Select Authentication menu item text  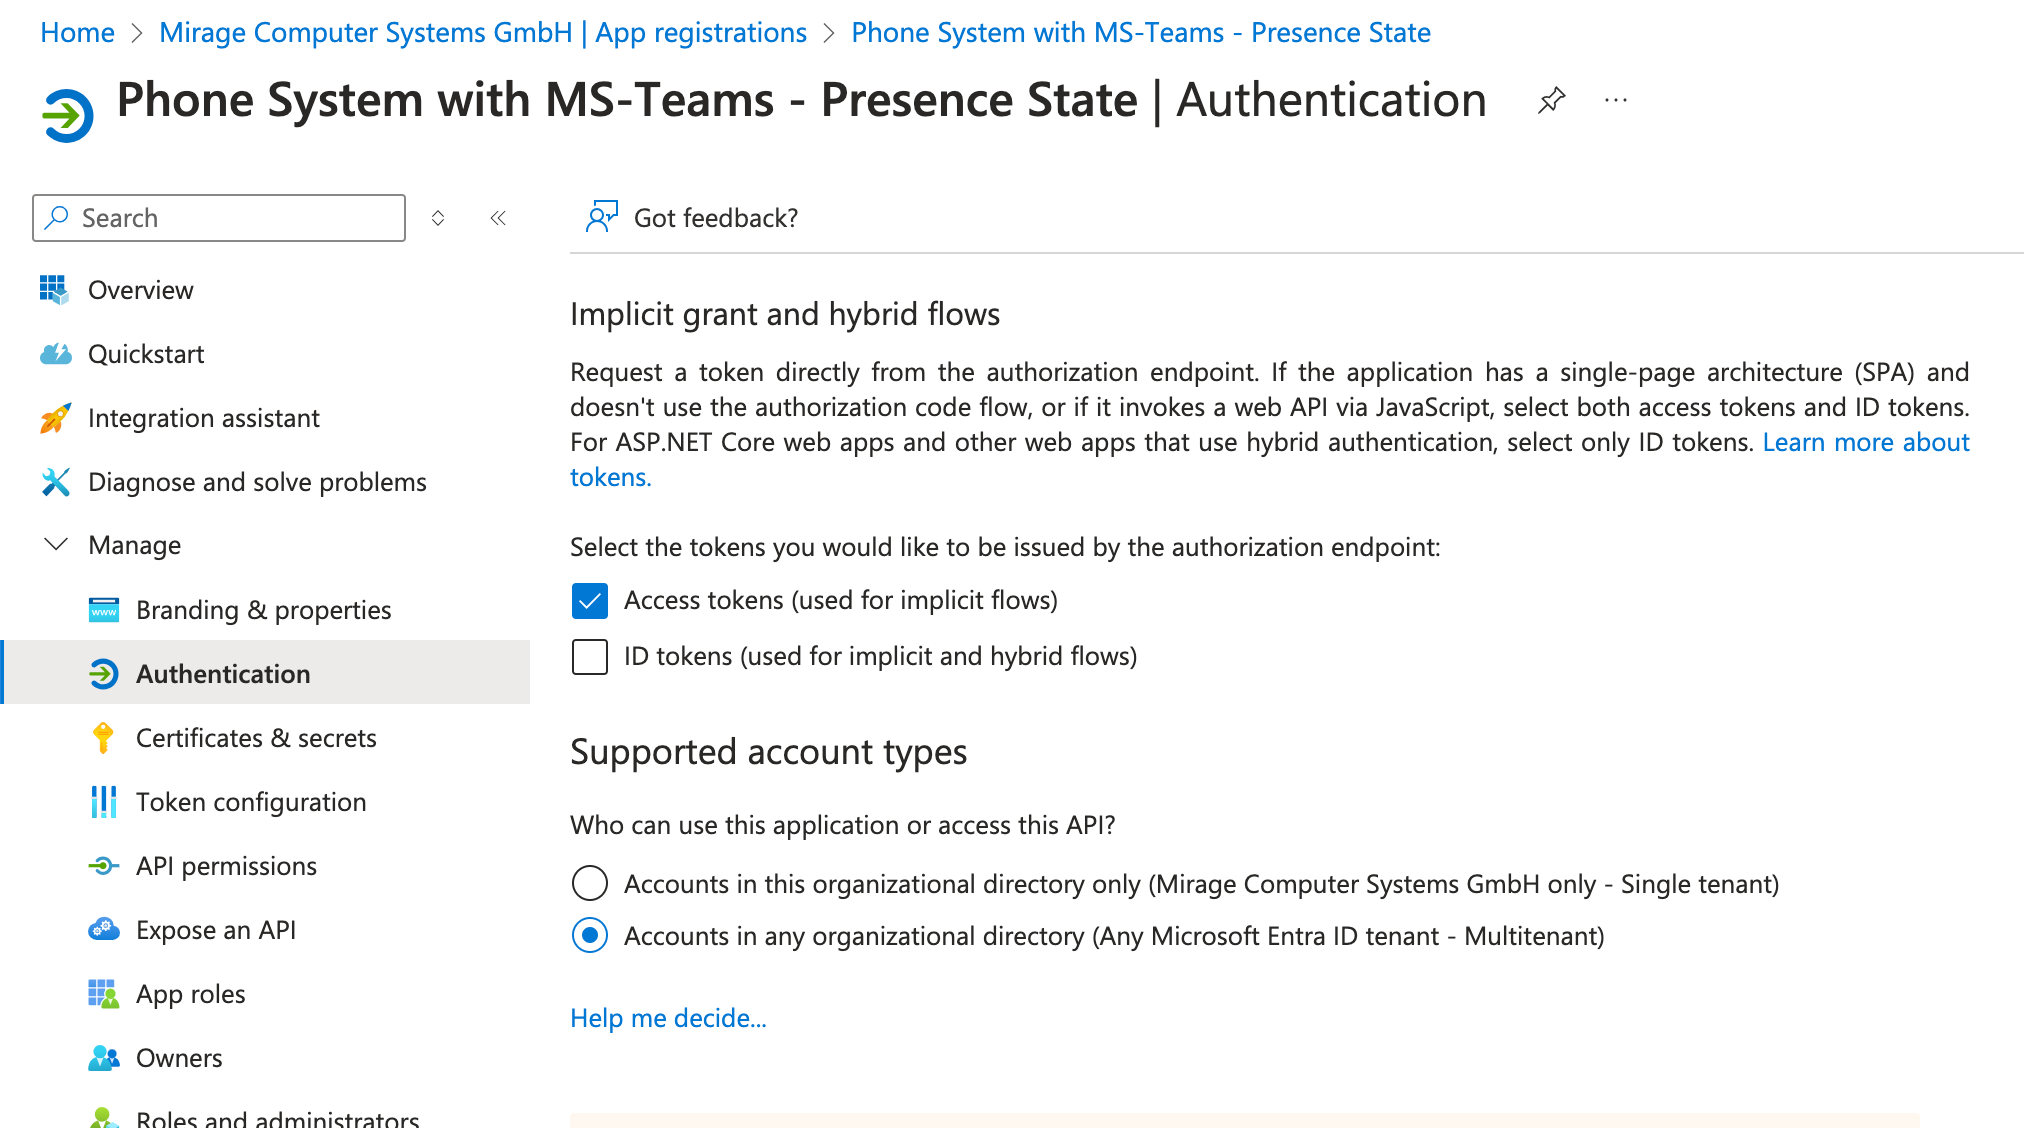(223, 674)
